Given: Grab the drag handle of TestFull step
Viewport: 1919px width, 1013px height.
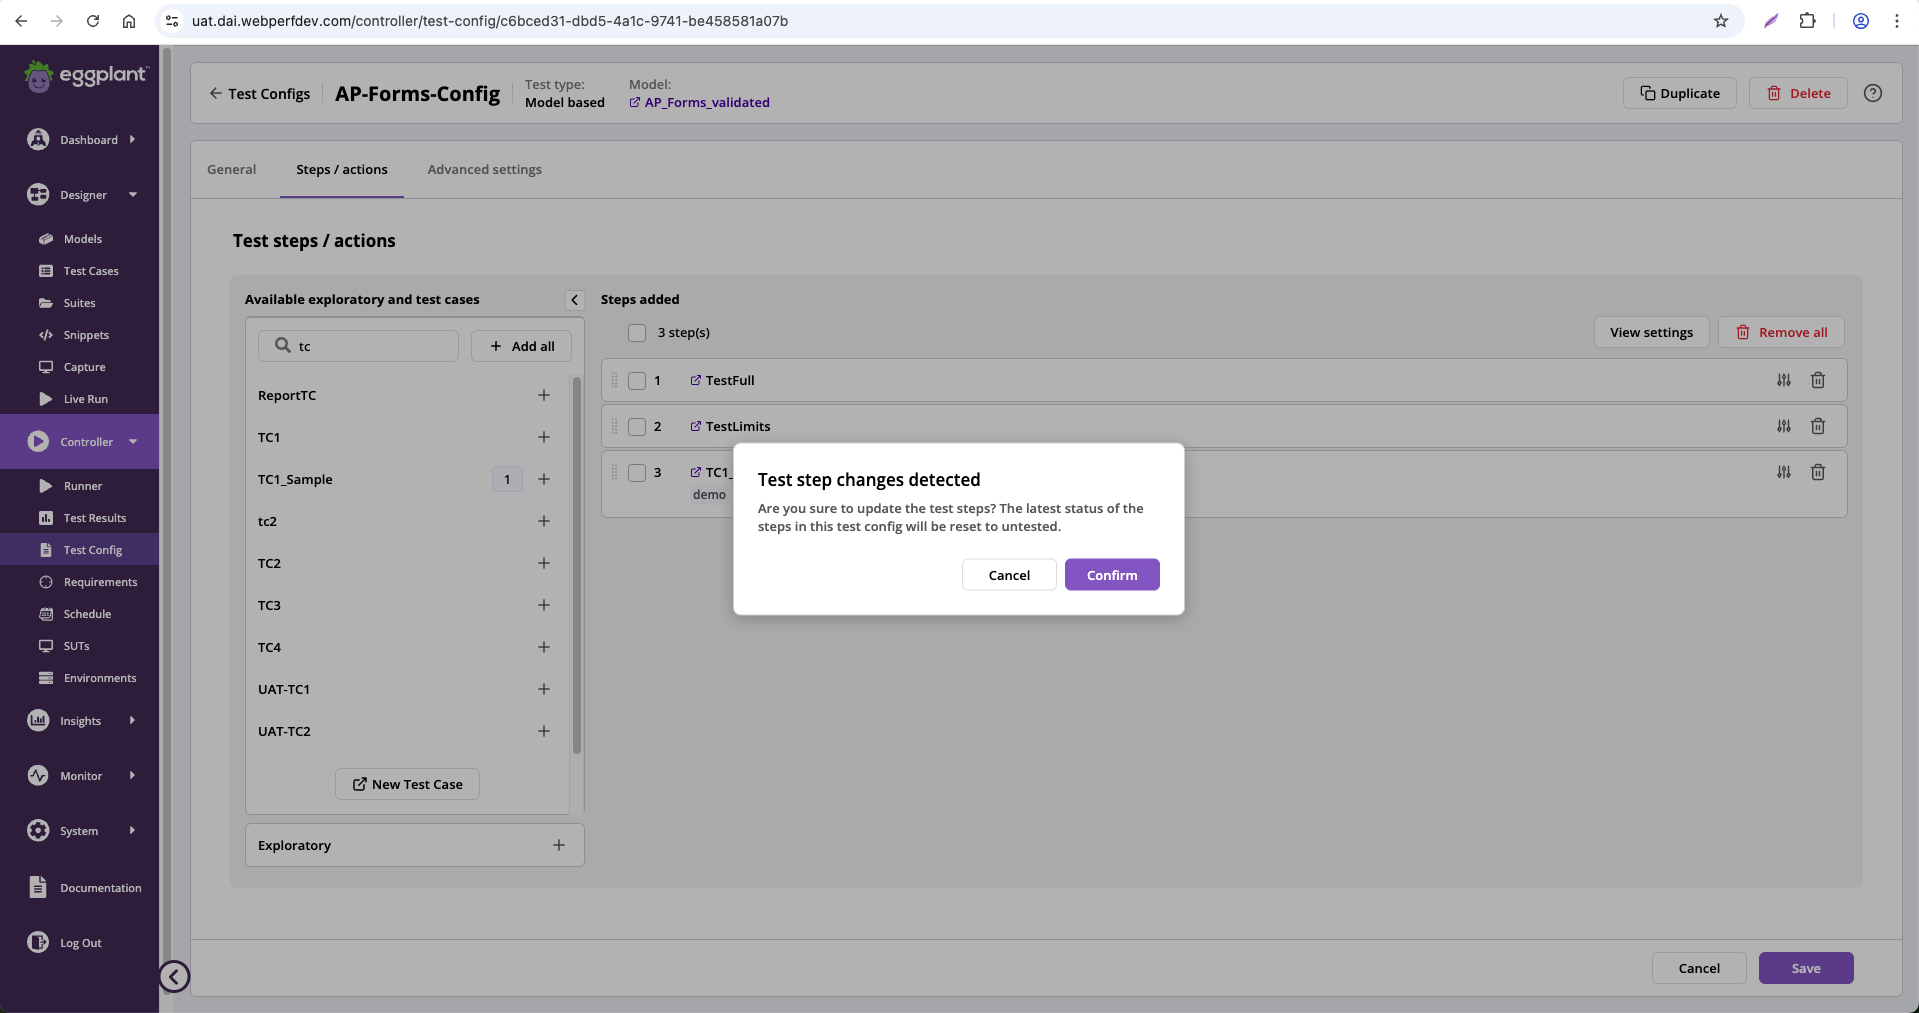Looking at the screenshot, I should click(614, 380).
